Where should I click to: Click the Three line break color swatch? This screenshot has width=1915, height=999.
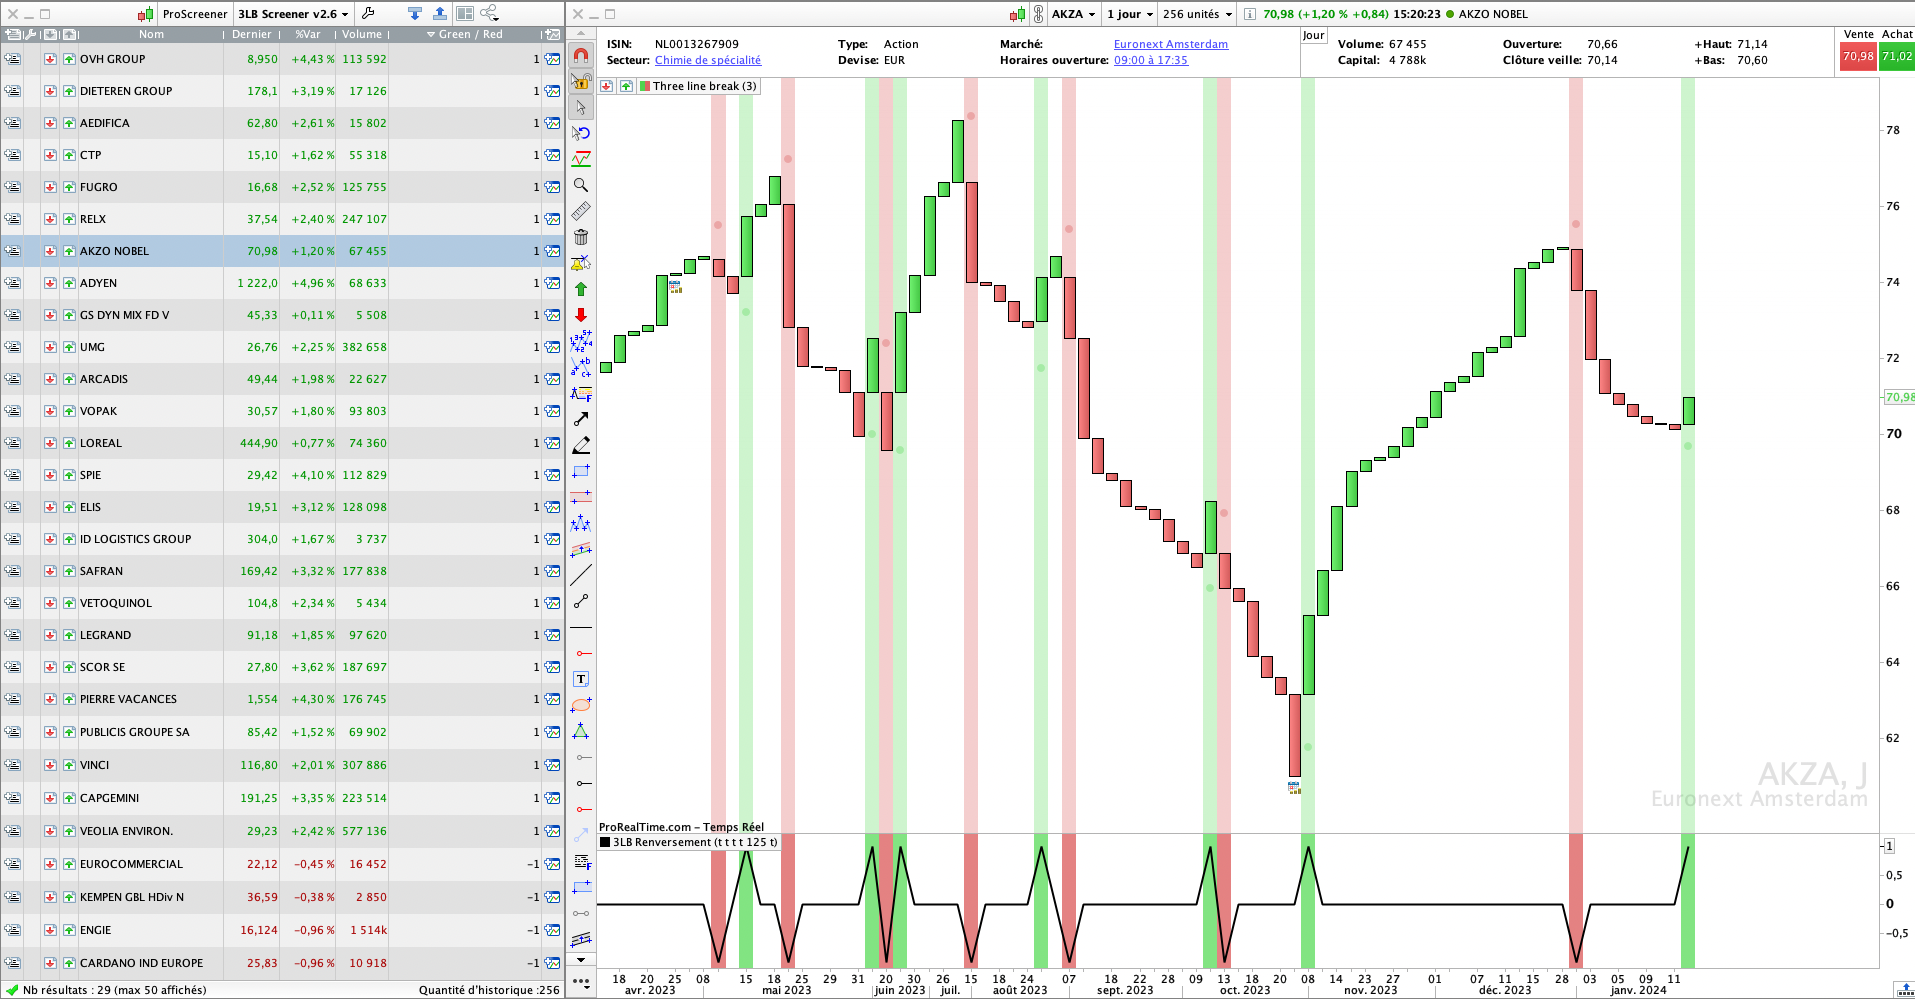click(645, 86)
